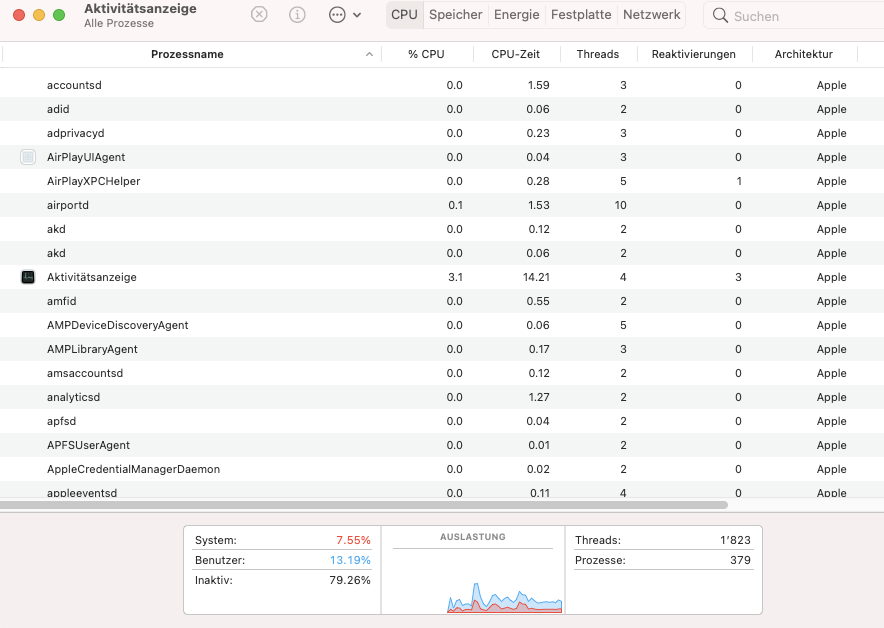884x628 pixels.
Task: Select the AirPlayXPCHelper process row
Action: click(x=442, y=181)
